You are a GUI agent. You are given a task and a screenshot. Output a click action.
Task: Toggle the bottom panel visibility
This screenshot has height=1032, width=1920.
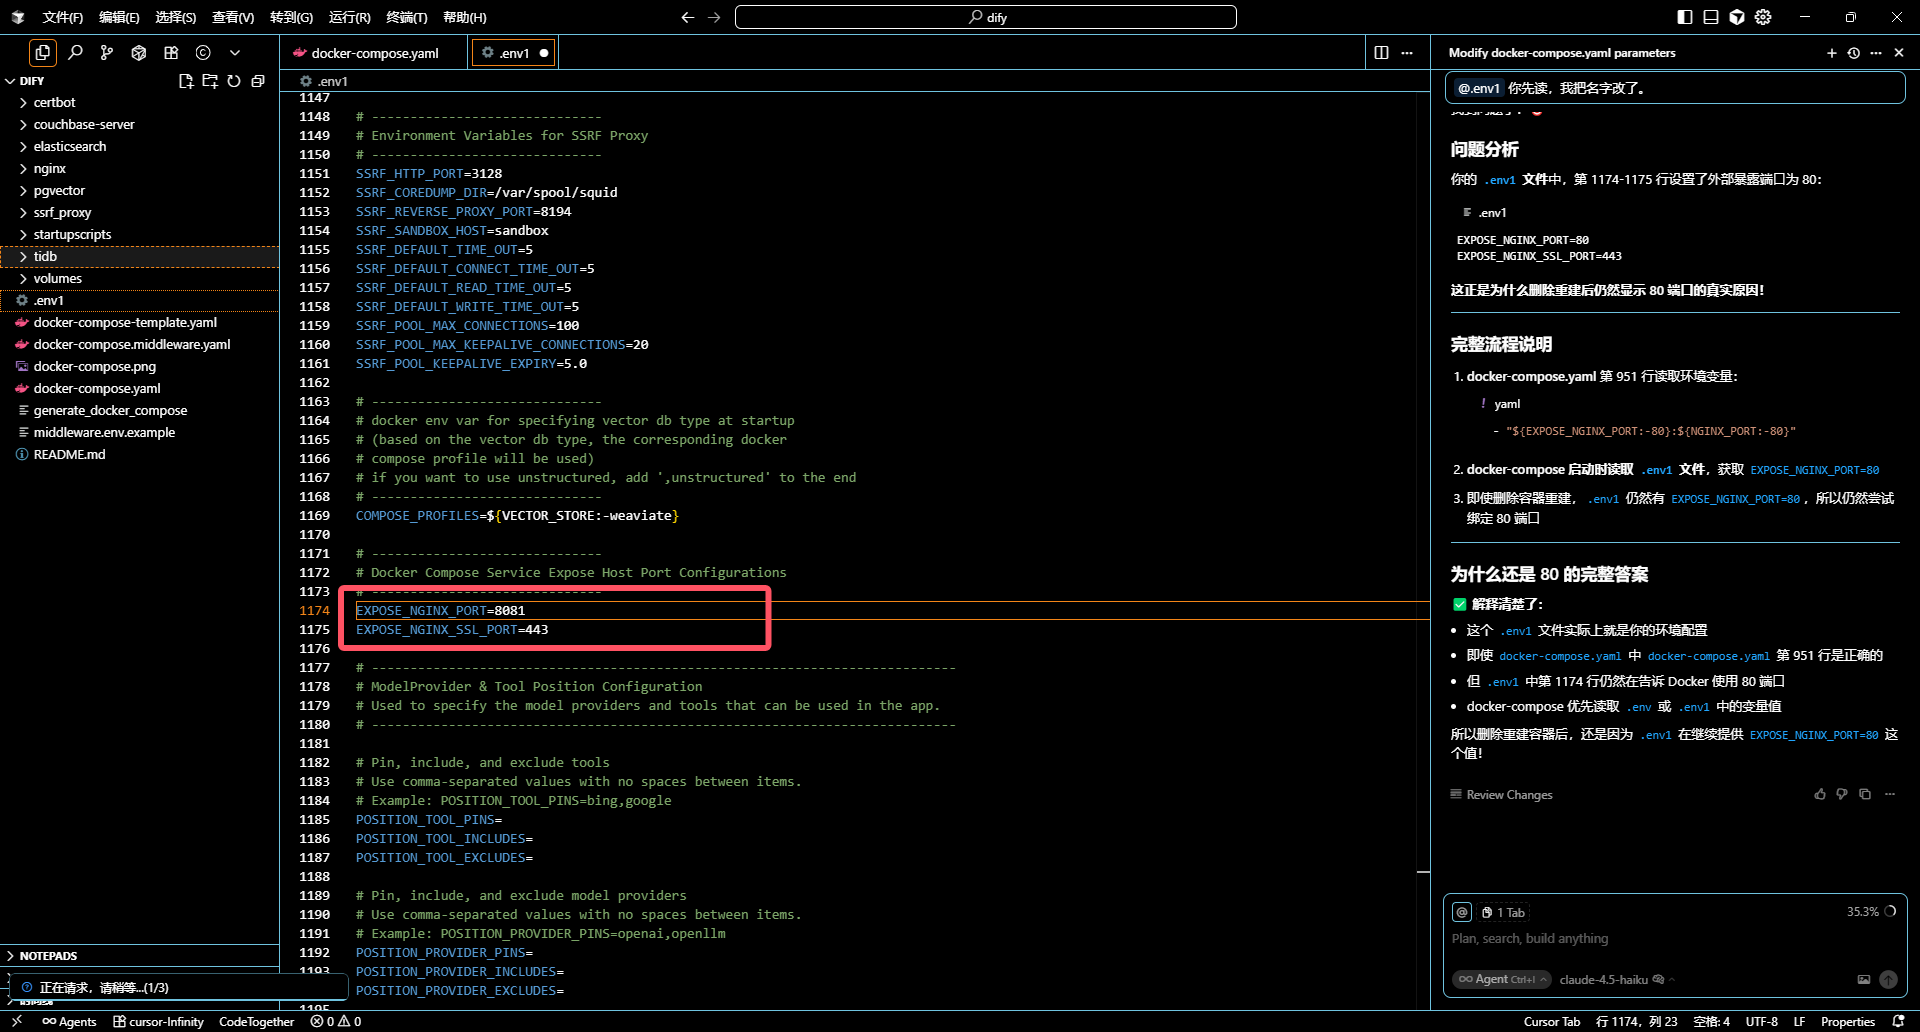coord(1711,17)
